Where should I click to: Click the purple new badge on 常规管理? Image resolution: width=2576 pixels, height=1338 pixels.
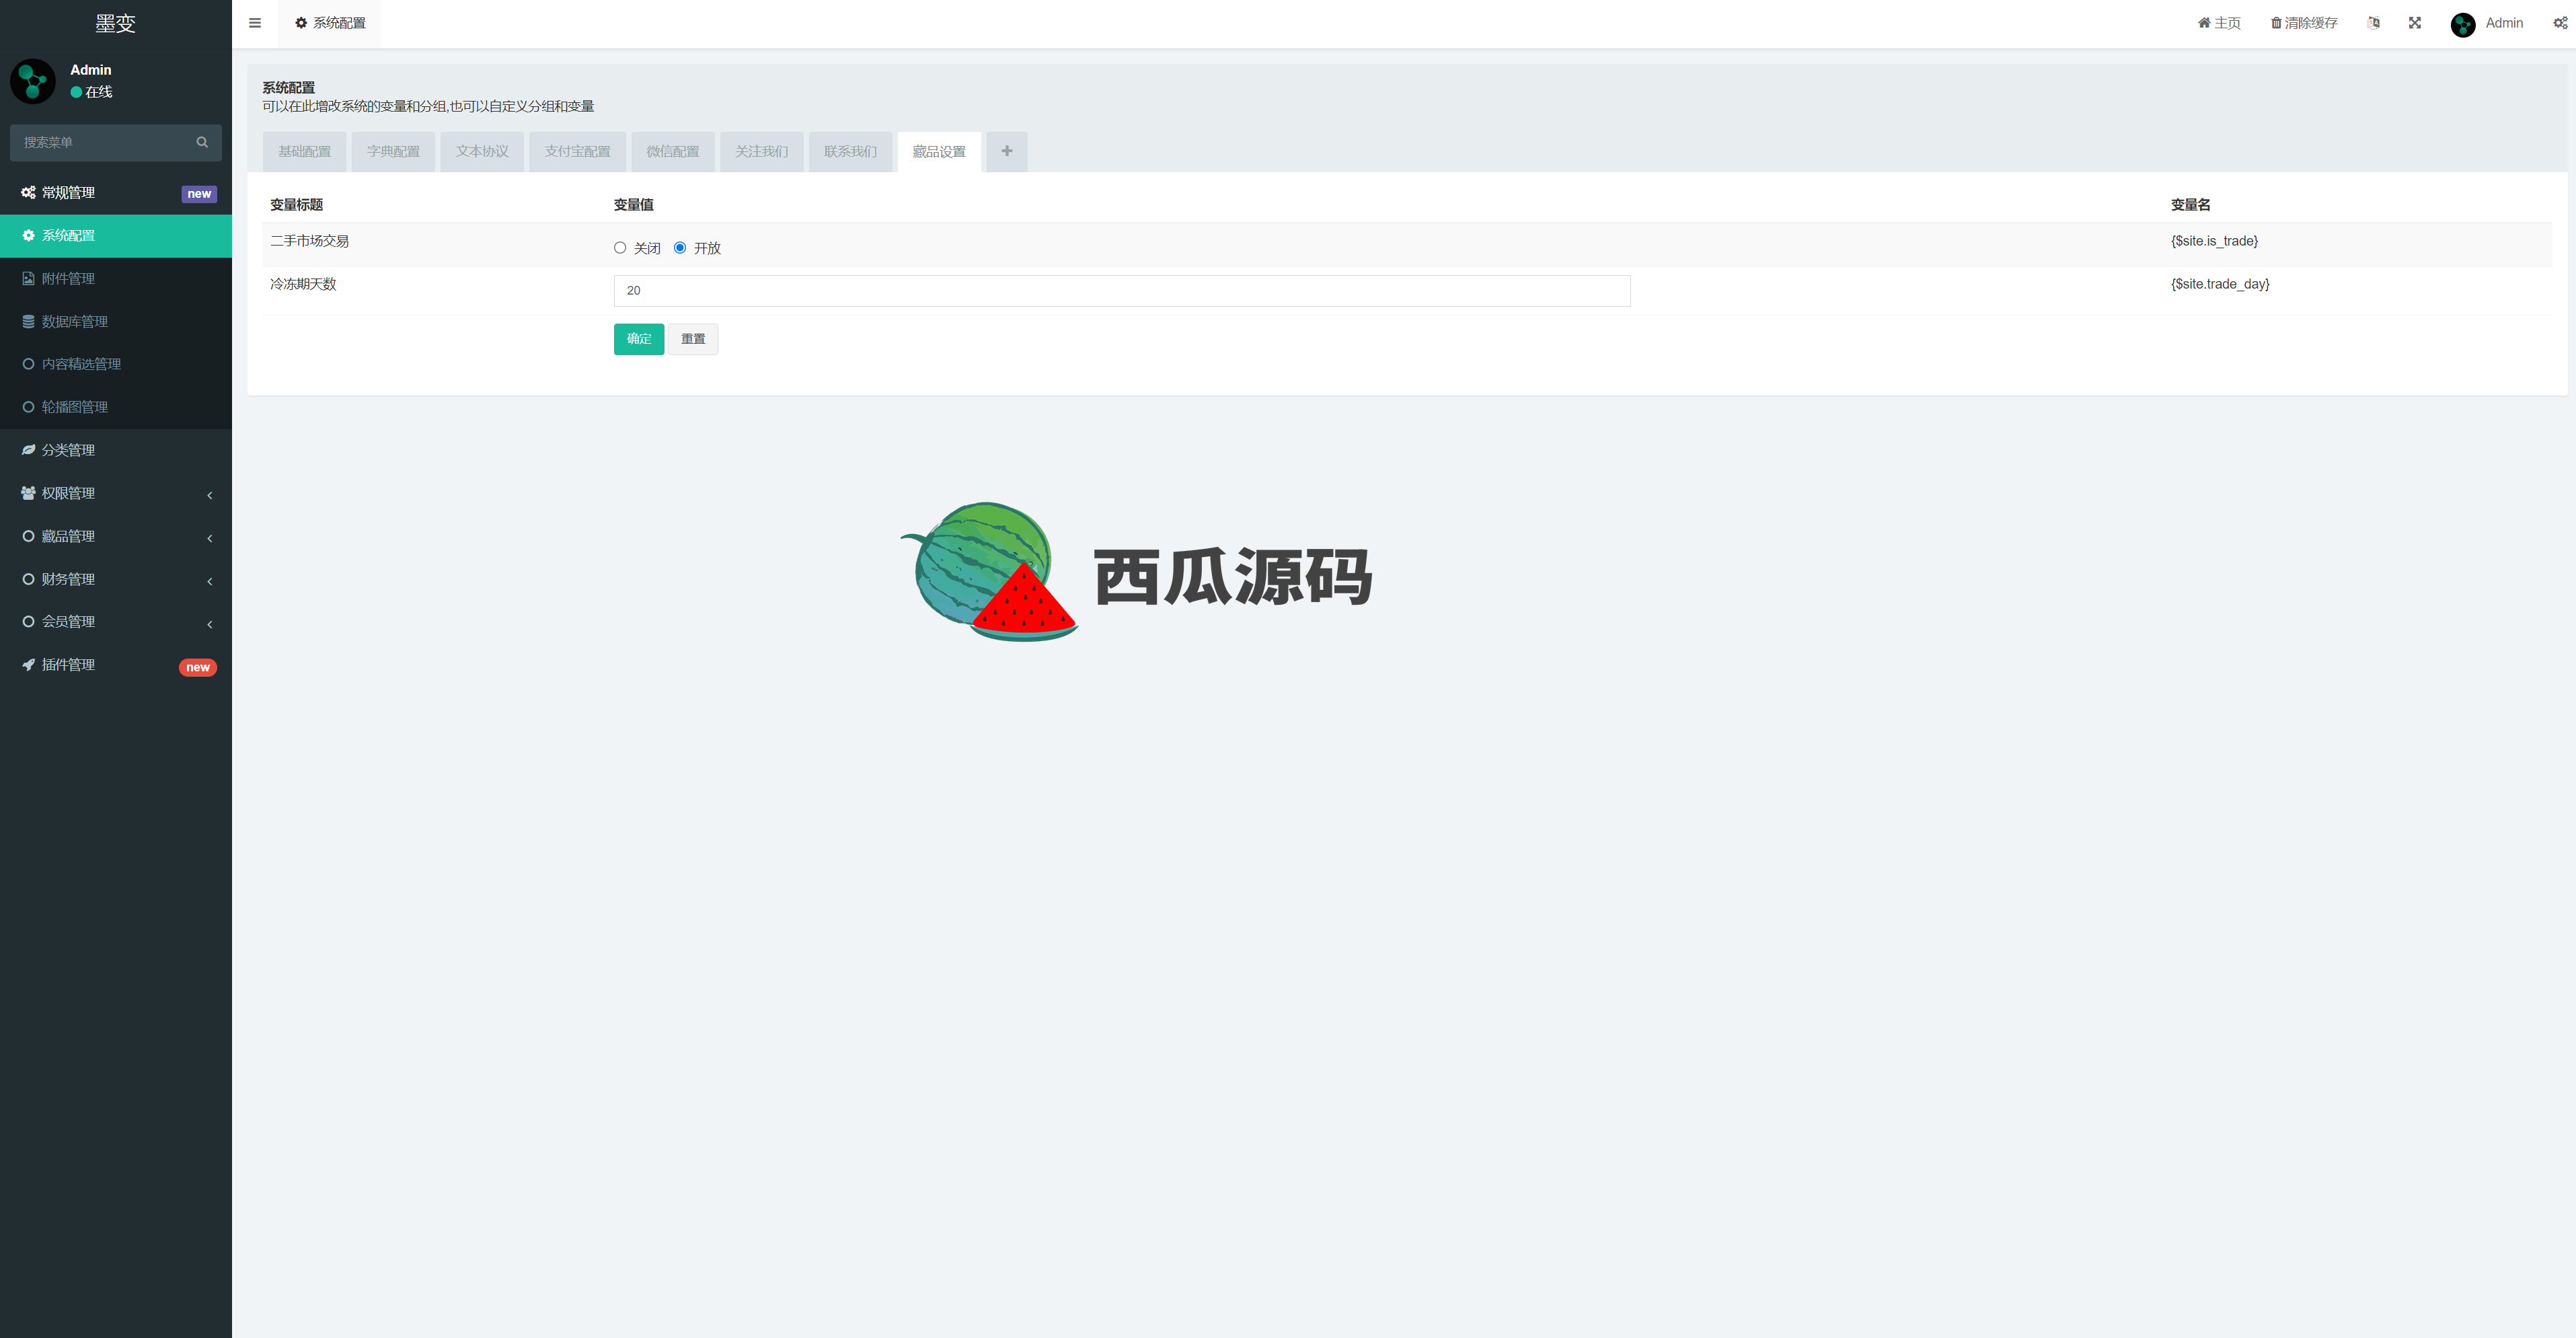(x=199, y=194)
